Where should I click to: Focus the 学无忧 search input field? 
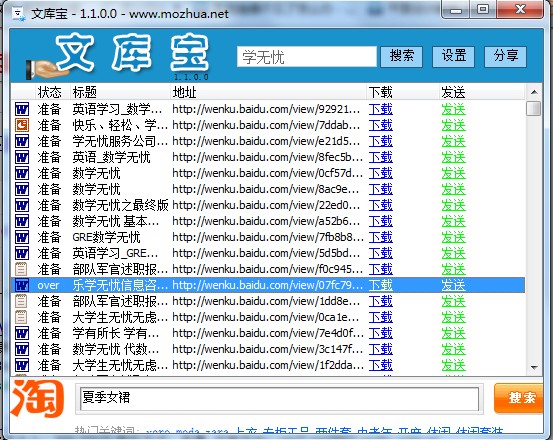307,57
